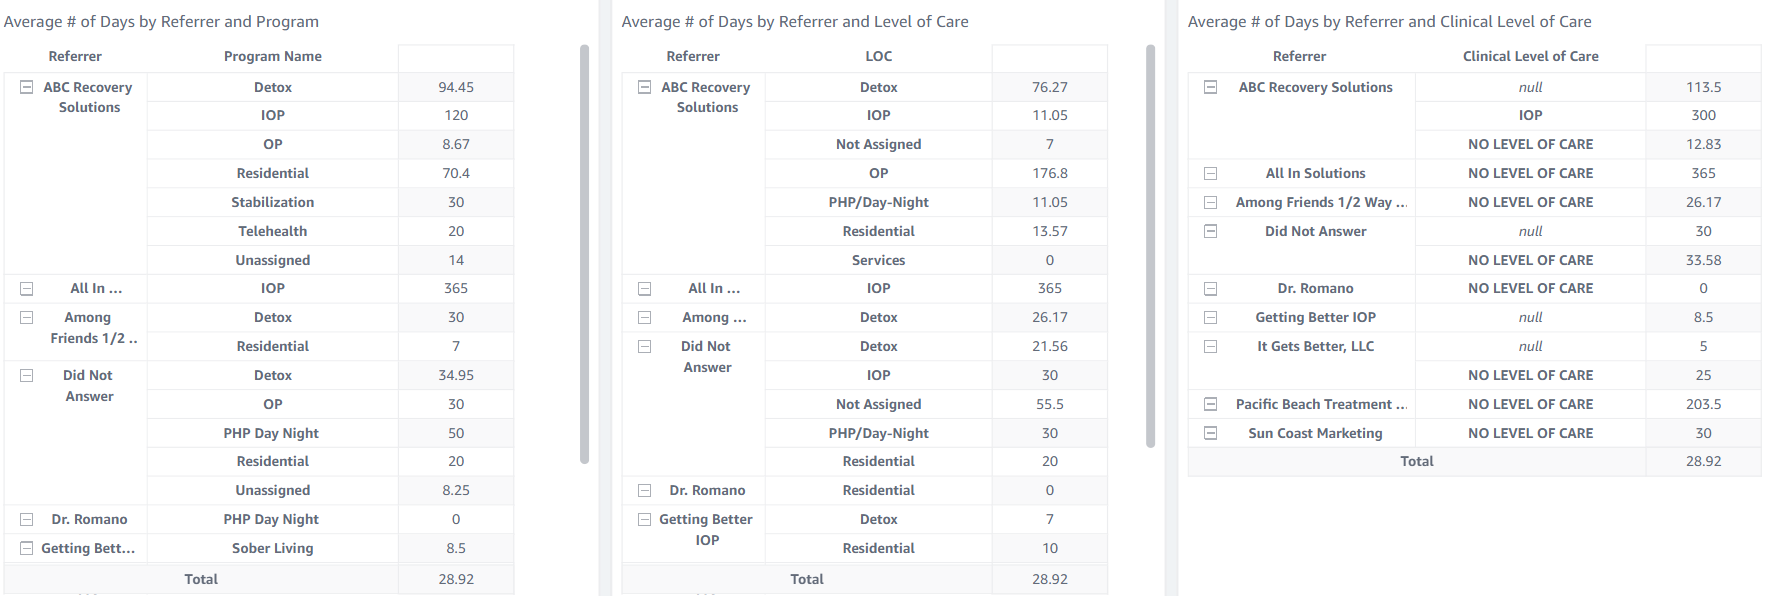This screenshot has width=1766, height=596.
Task: Click the LOC column header
Action: click(x=878, y=57)
